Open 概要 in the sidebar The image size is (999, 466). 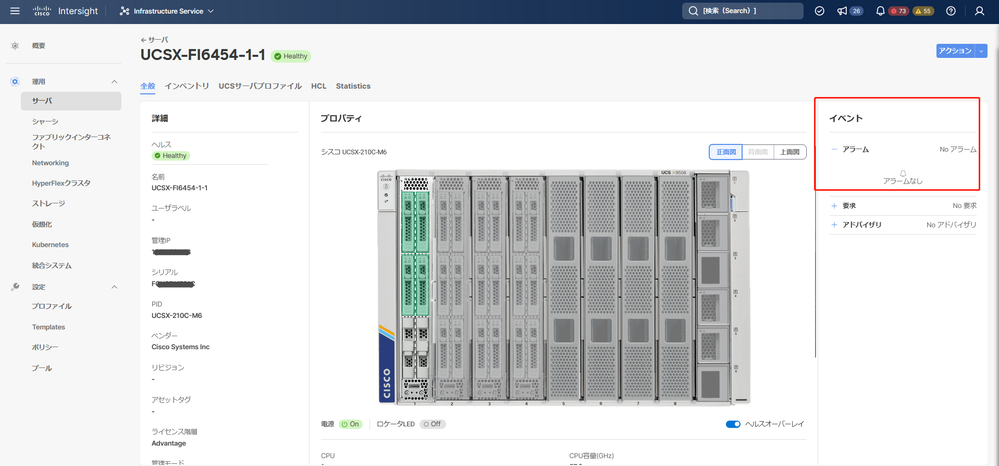39,46
